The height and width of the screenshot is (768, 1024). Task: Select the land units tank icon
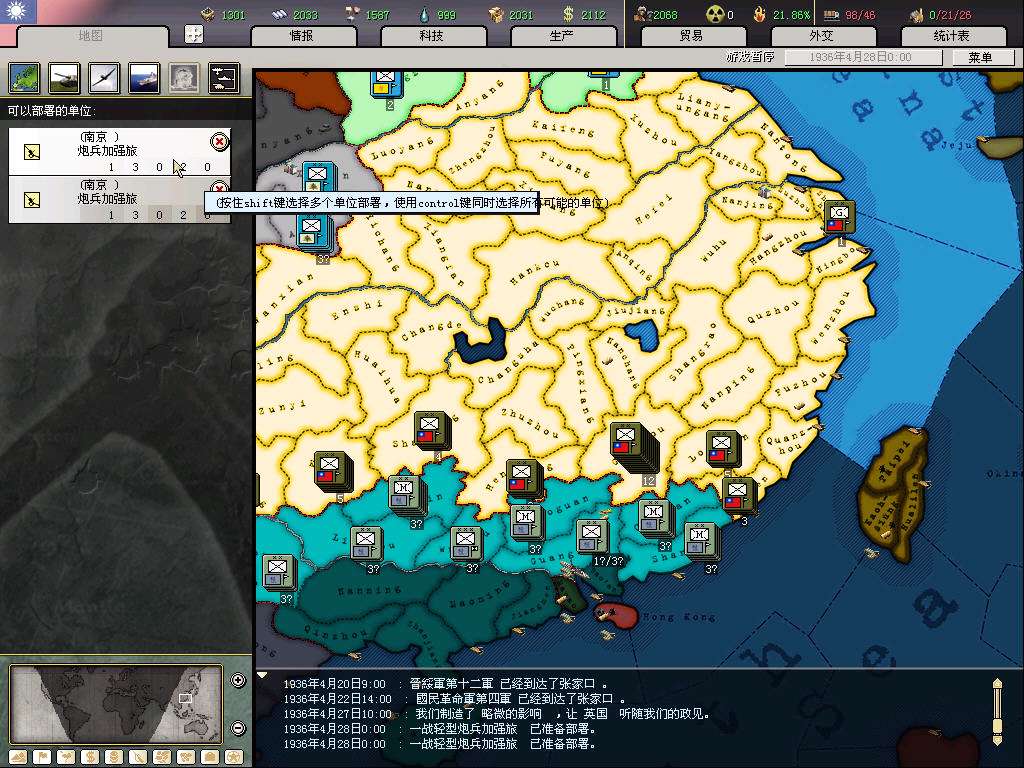pyautogui.click(x=64, y=78)
